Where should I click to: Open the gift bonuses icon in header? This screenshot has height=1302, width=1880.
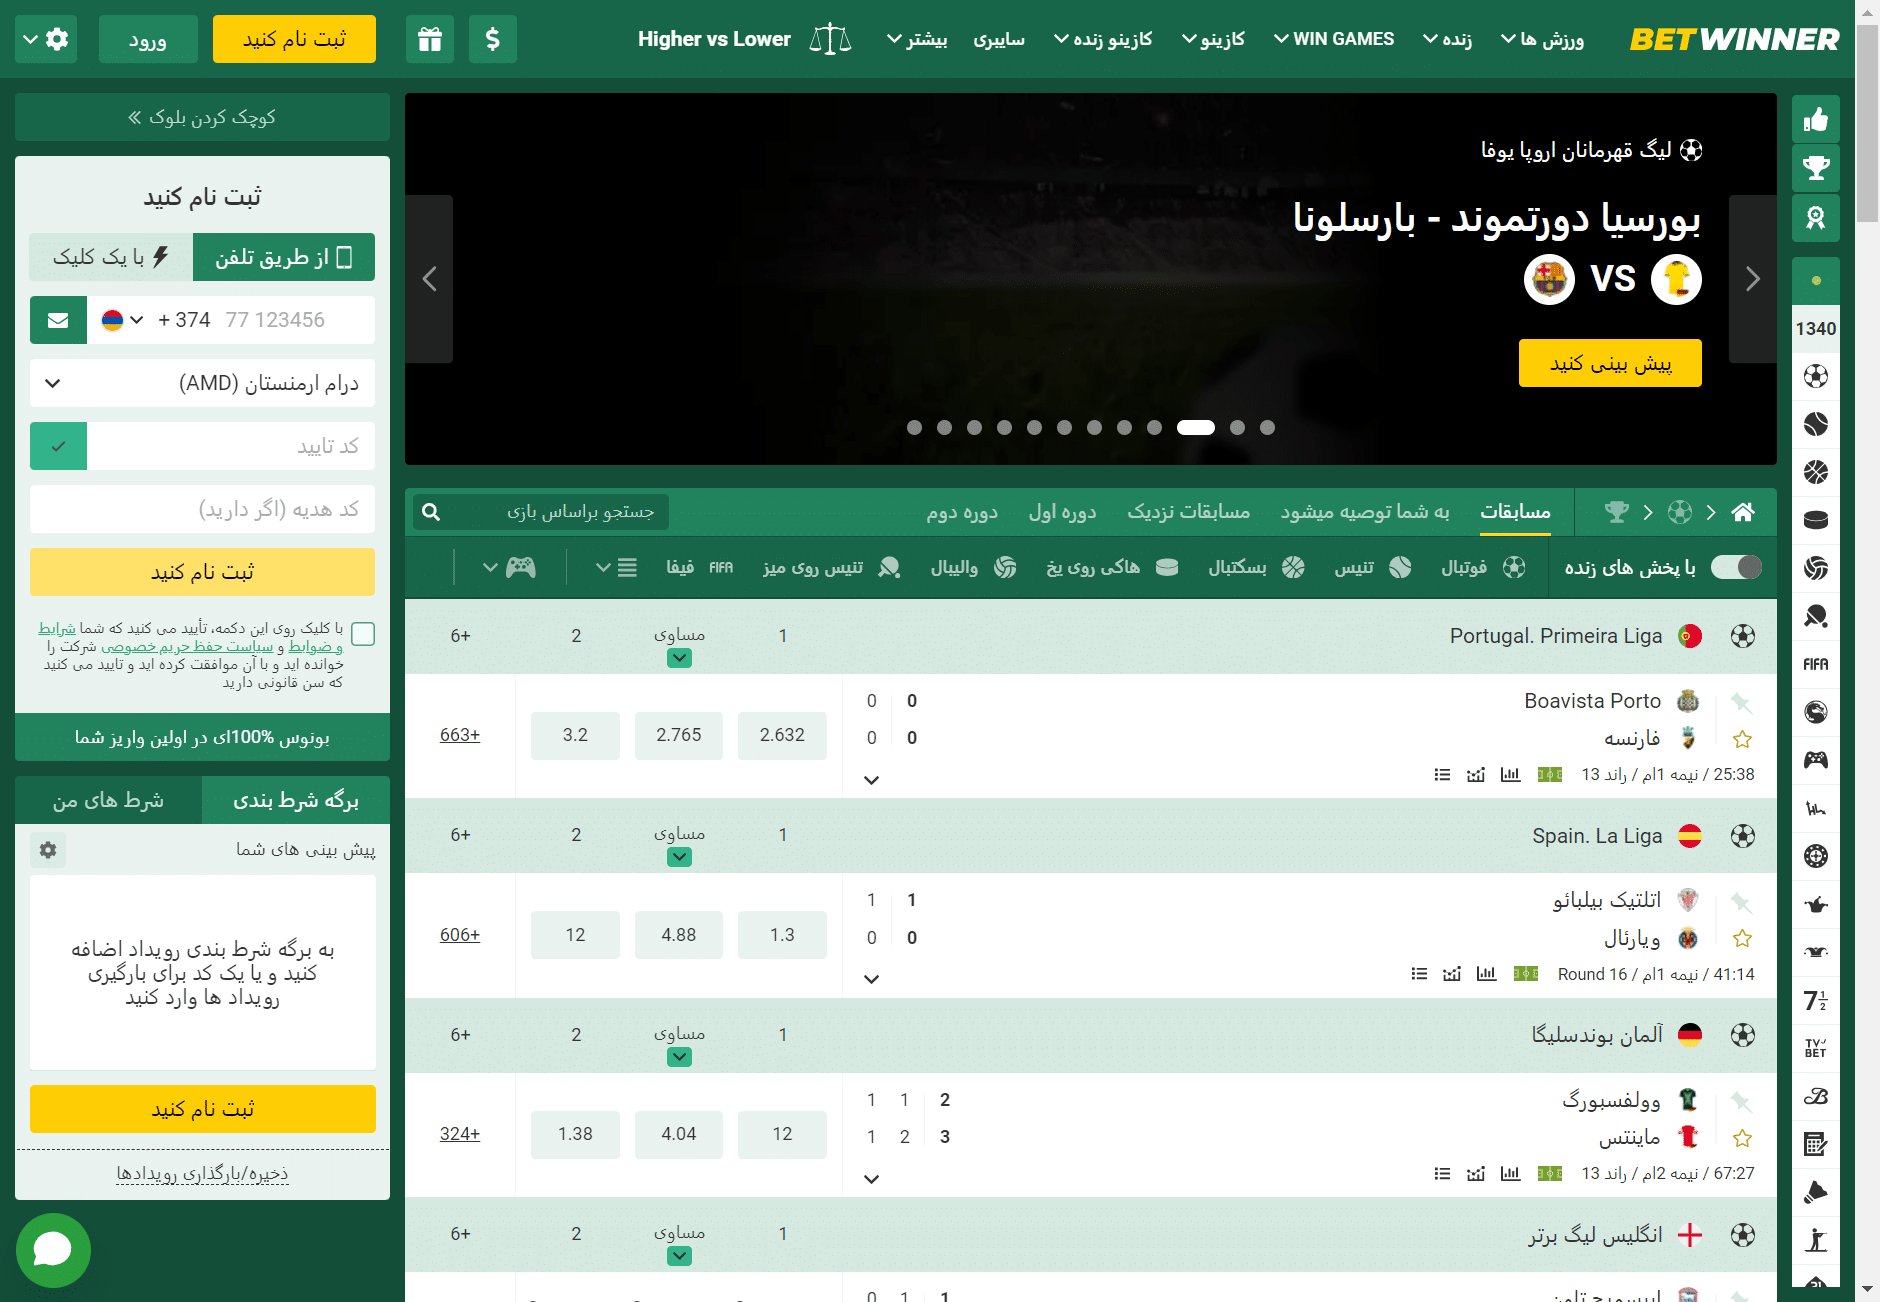tap(430, 40)
